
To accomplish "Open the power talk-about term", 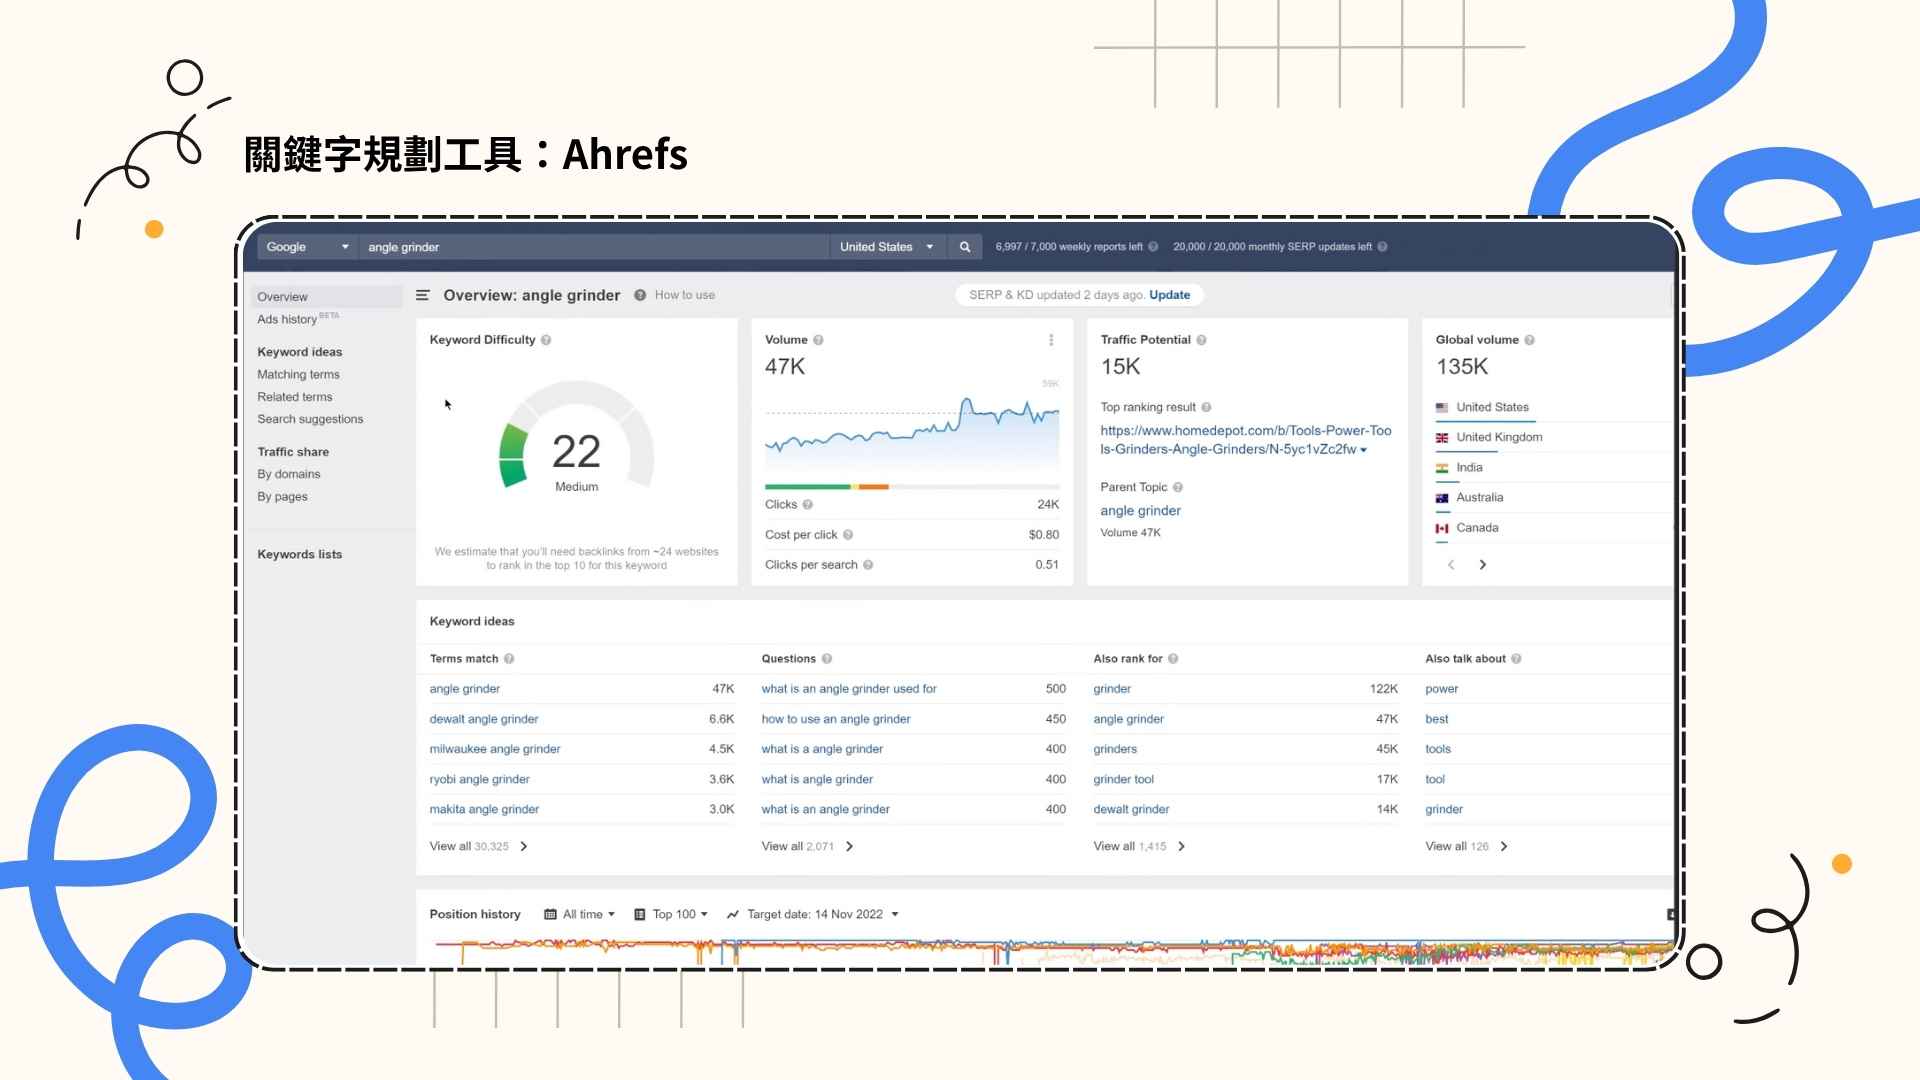I will (x=1441, y=689).
